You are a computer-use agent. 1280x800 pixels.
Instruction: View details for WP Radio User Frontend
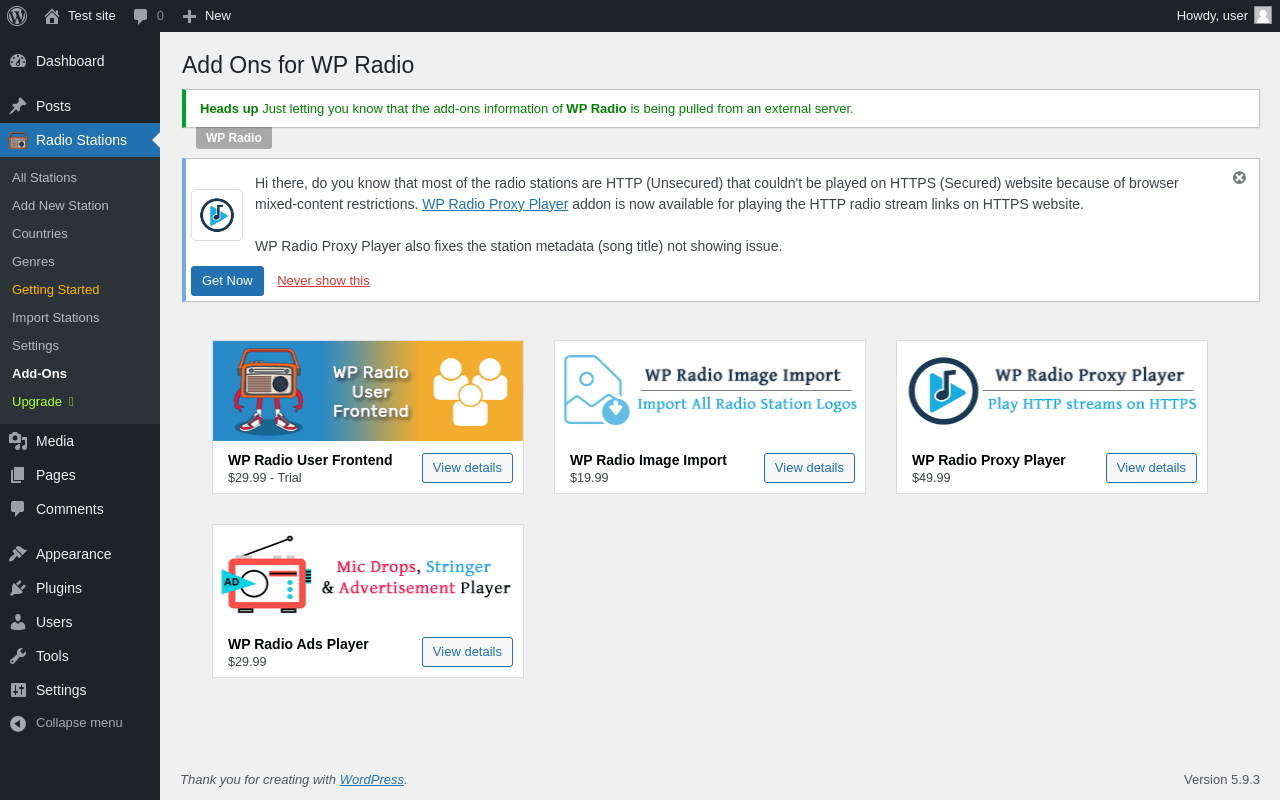coord(467,468)
